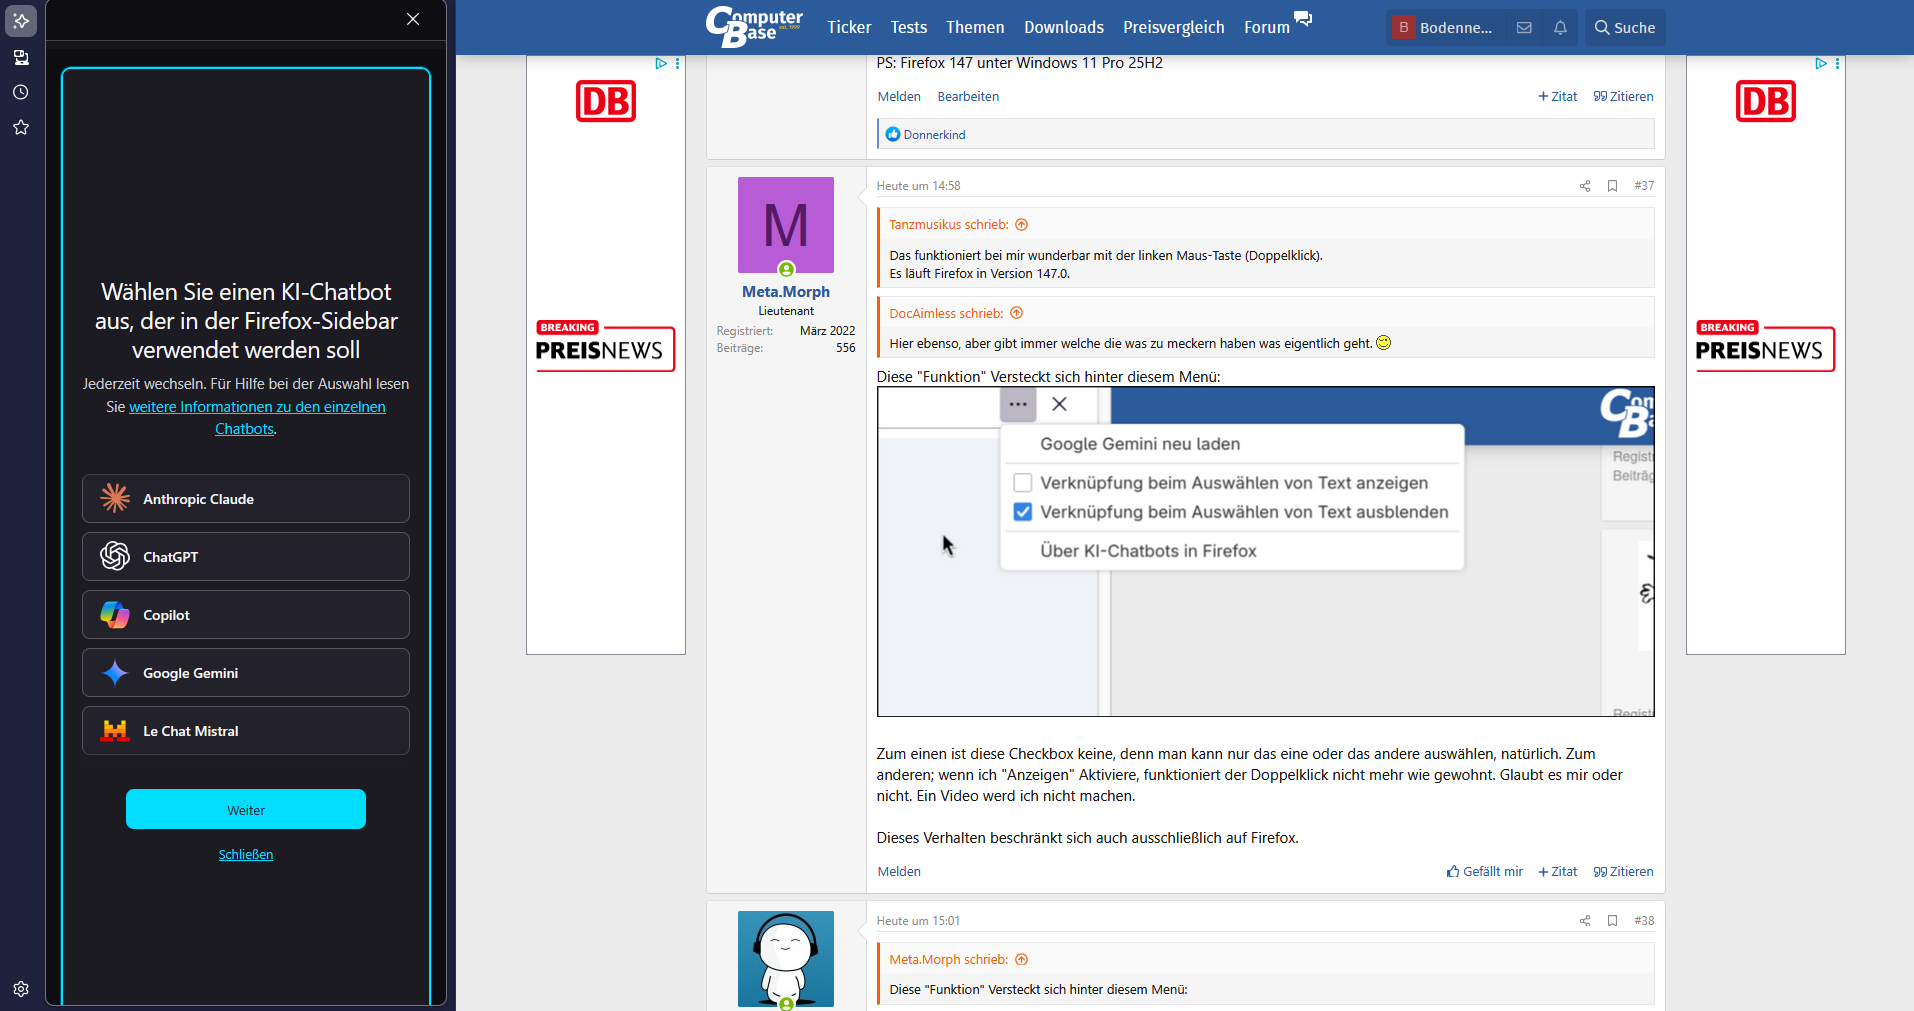This screenshot has width=1914, height=1011.
Task: Open avatar of post #38 author
Action: pos(786,959)
